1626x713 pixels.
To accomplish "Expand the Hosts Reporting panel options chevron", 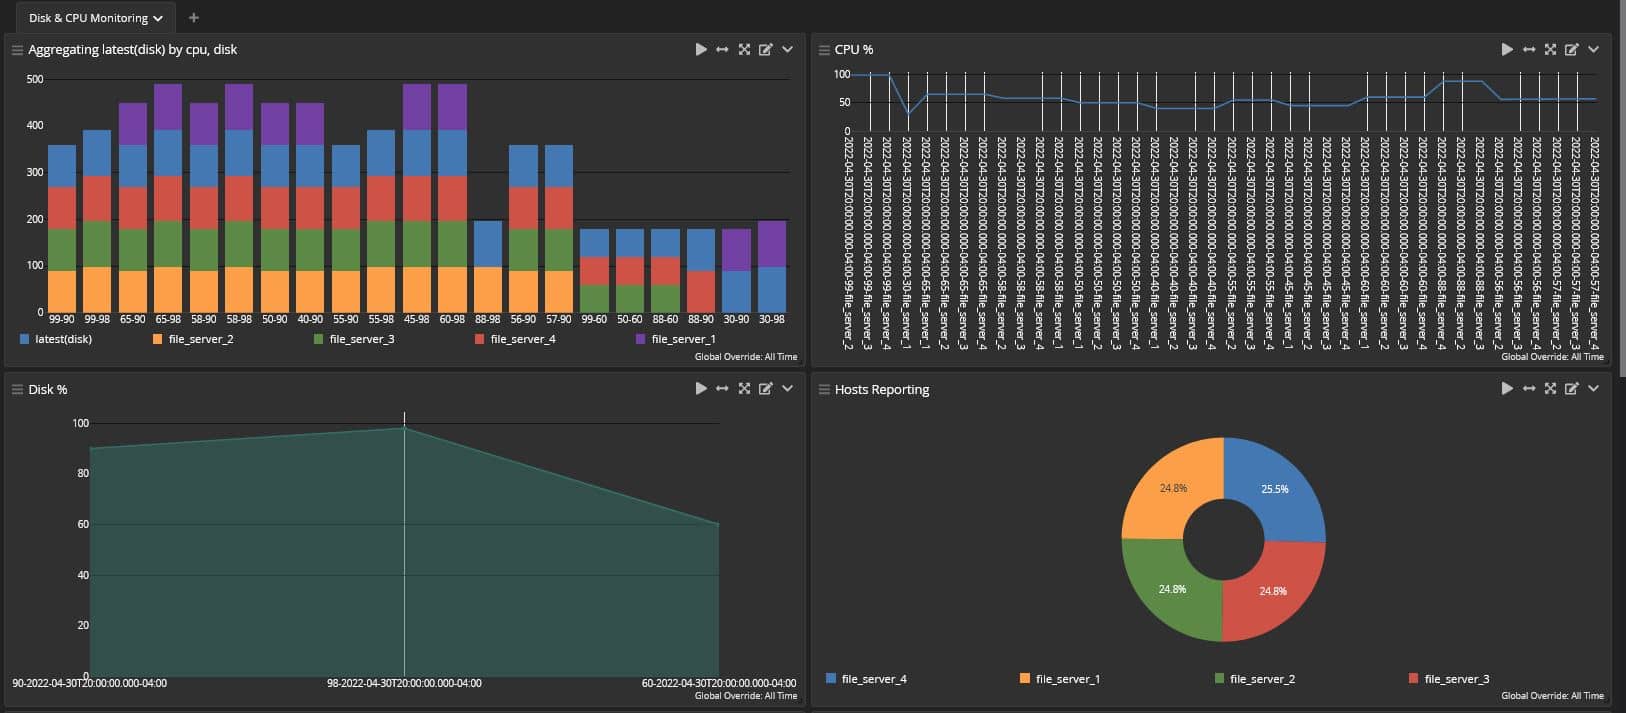I will click(1593, 389).
